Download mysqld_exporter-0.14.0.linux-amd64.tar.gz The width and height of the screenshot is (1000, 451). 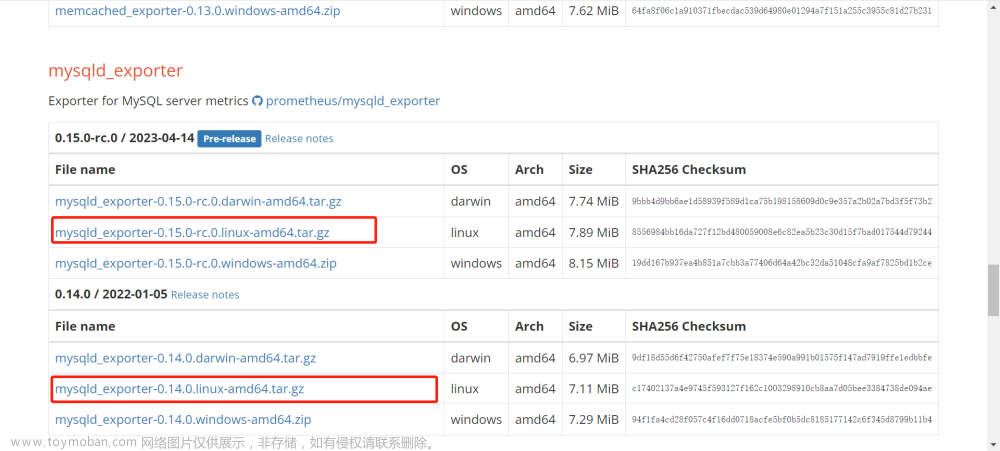pos(179,388)
